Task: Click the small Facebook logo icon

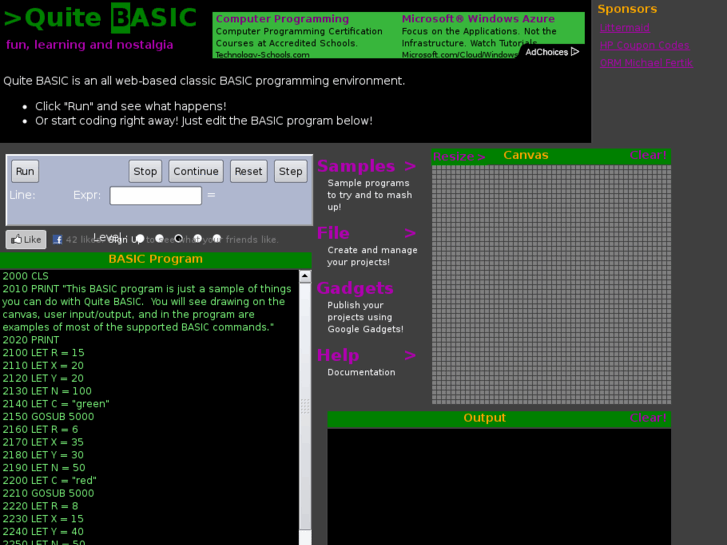Action: (x=57, y=239)
